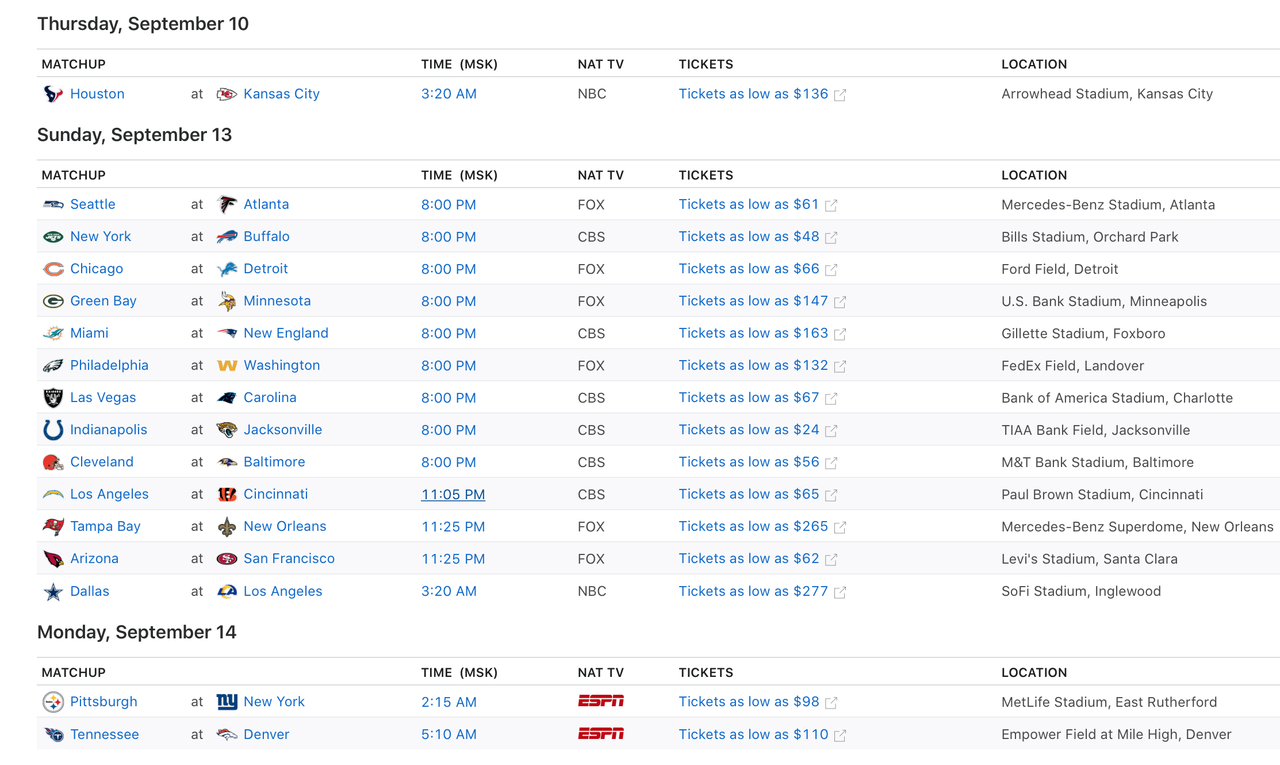
Task: Click ESPN logo in Tennessee game row
Action: point(601,734)
